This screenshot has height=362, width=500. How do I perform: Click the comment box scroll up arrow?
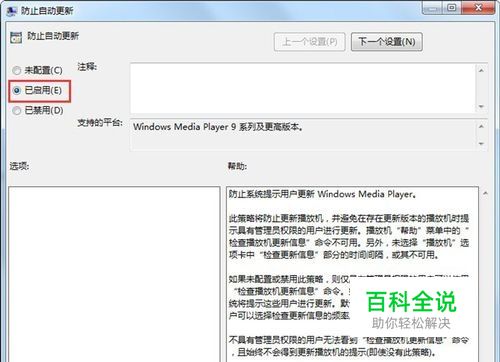(x=481, y=70)
